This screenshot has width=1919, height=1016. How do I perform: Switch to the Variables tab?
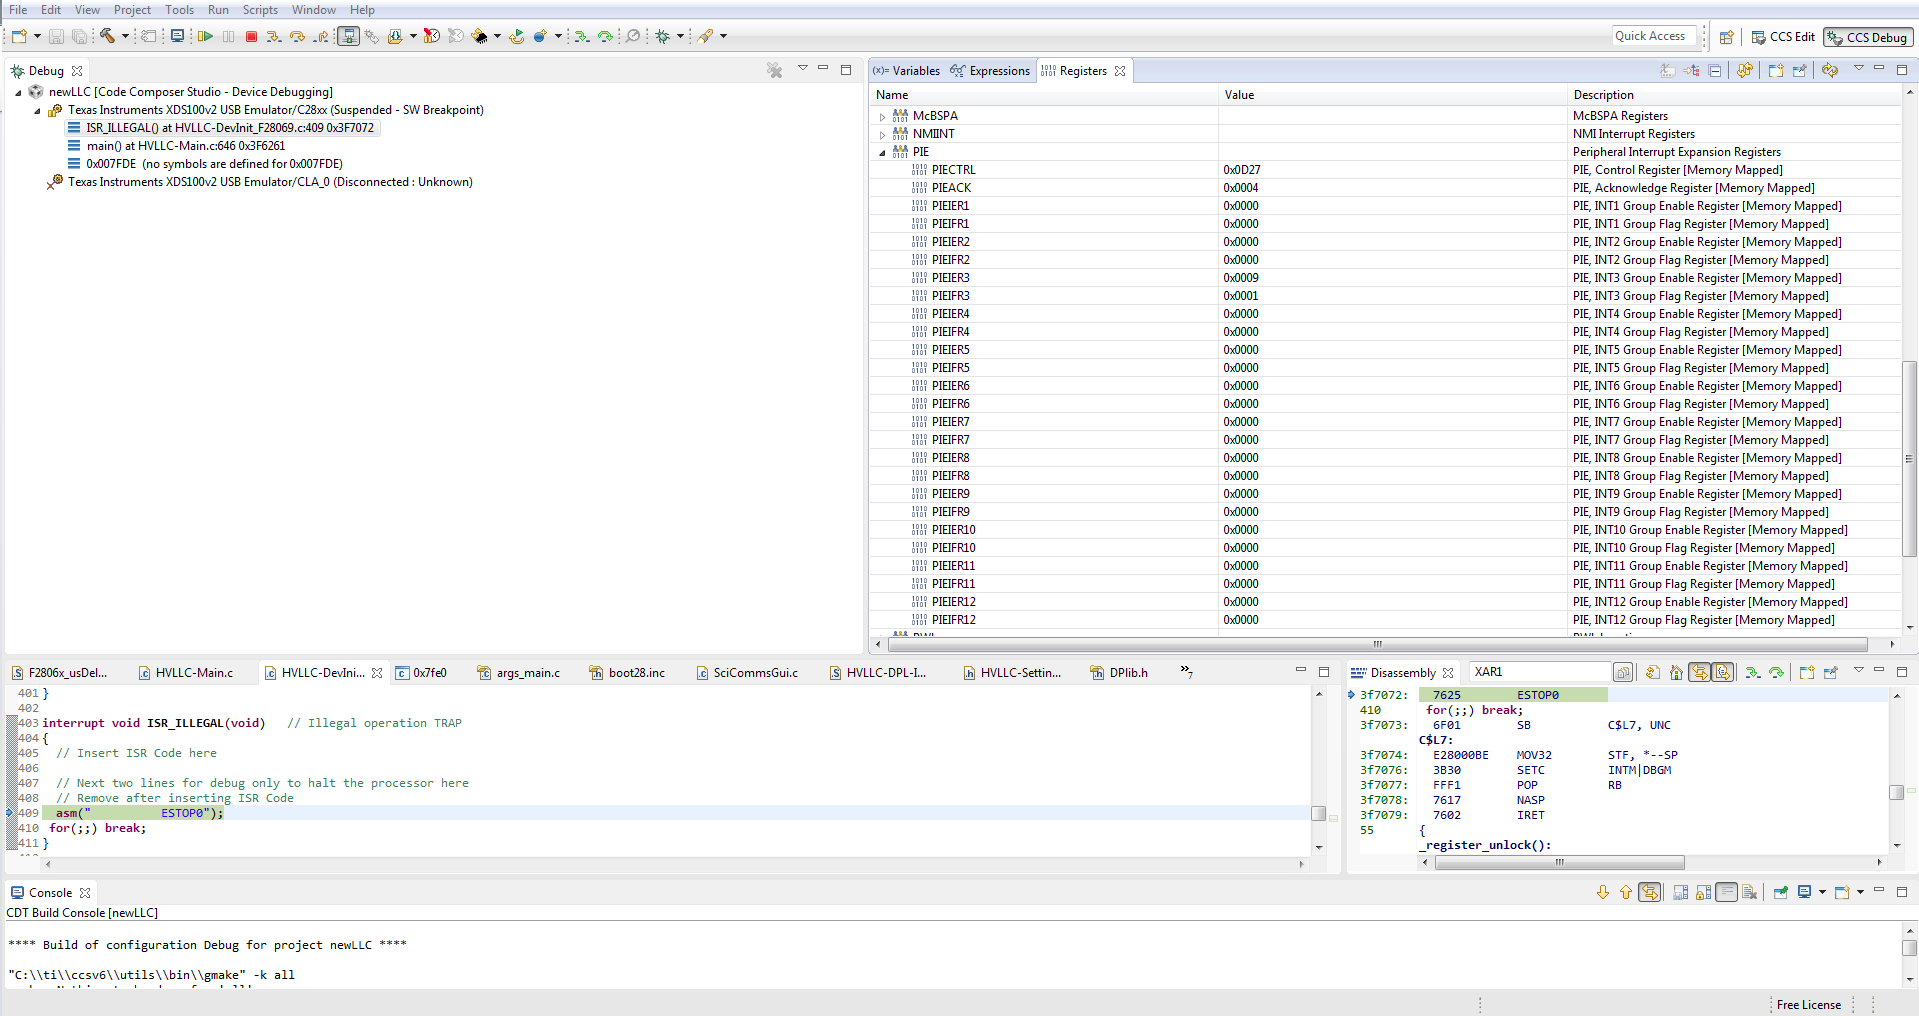pyautogui.click(x=906, y=71)
